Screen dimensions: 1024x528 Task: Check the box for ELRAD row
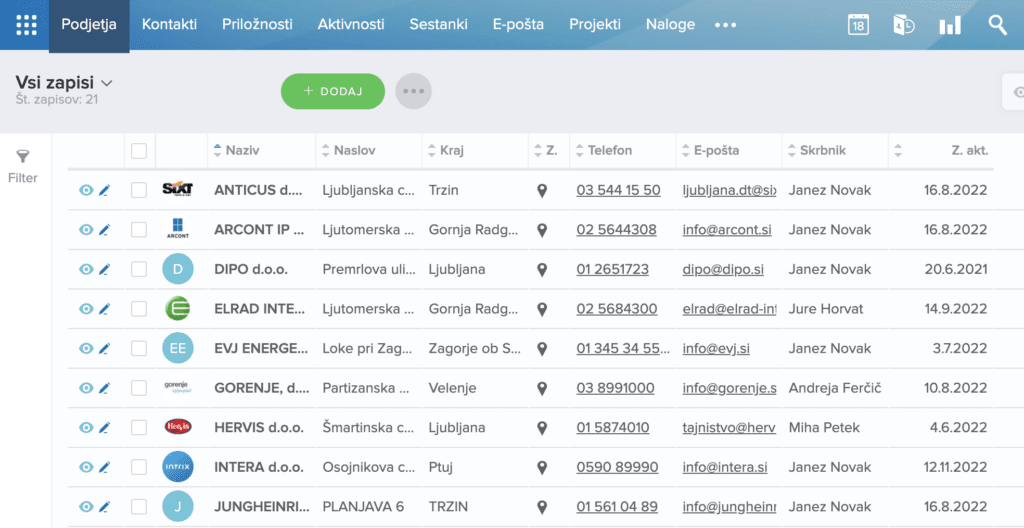(139, 309)
